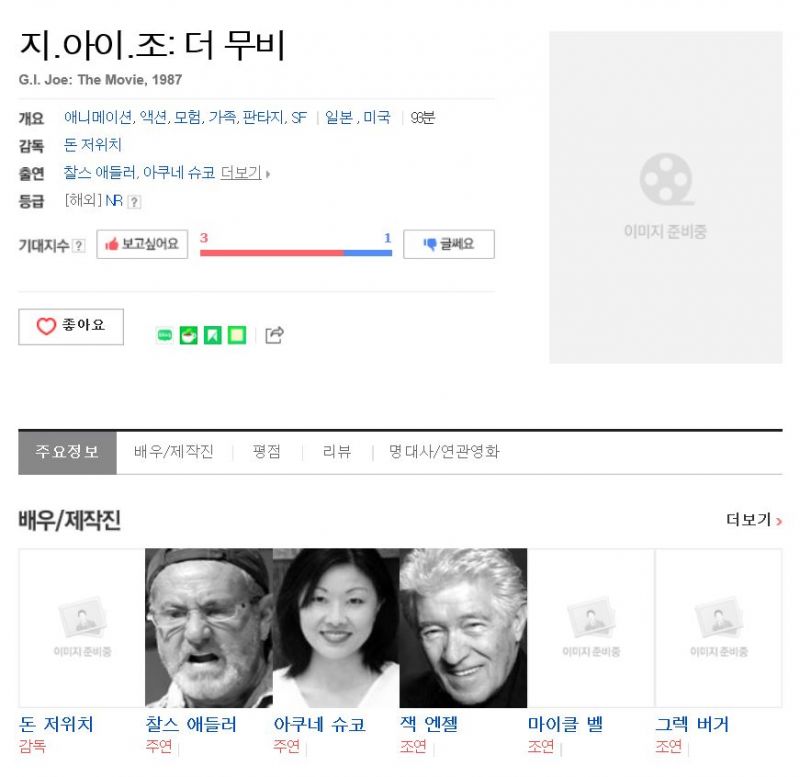This screenshot has width=800, height=777.
Task: Share via the green cafe cup icon
Action: click(189, 335)
